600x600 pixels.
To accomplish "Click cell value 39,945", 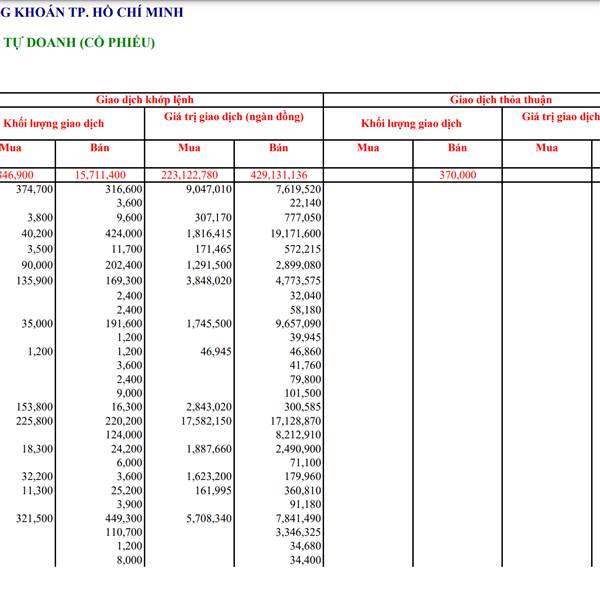I will [x=305, y=338].
